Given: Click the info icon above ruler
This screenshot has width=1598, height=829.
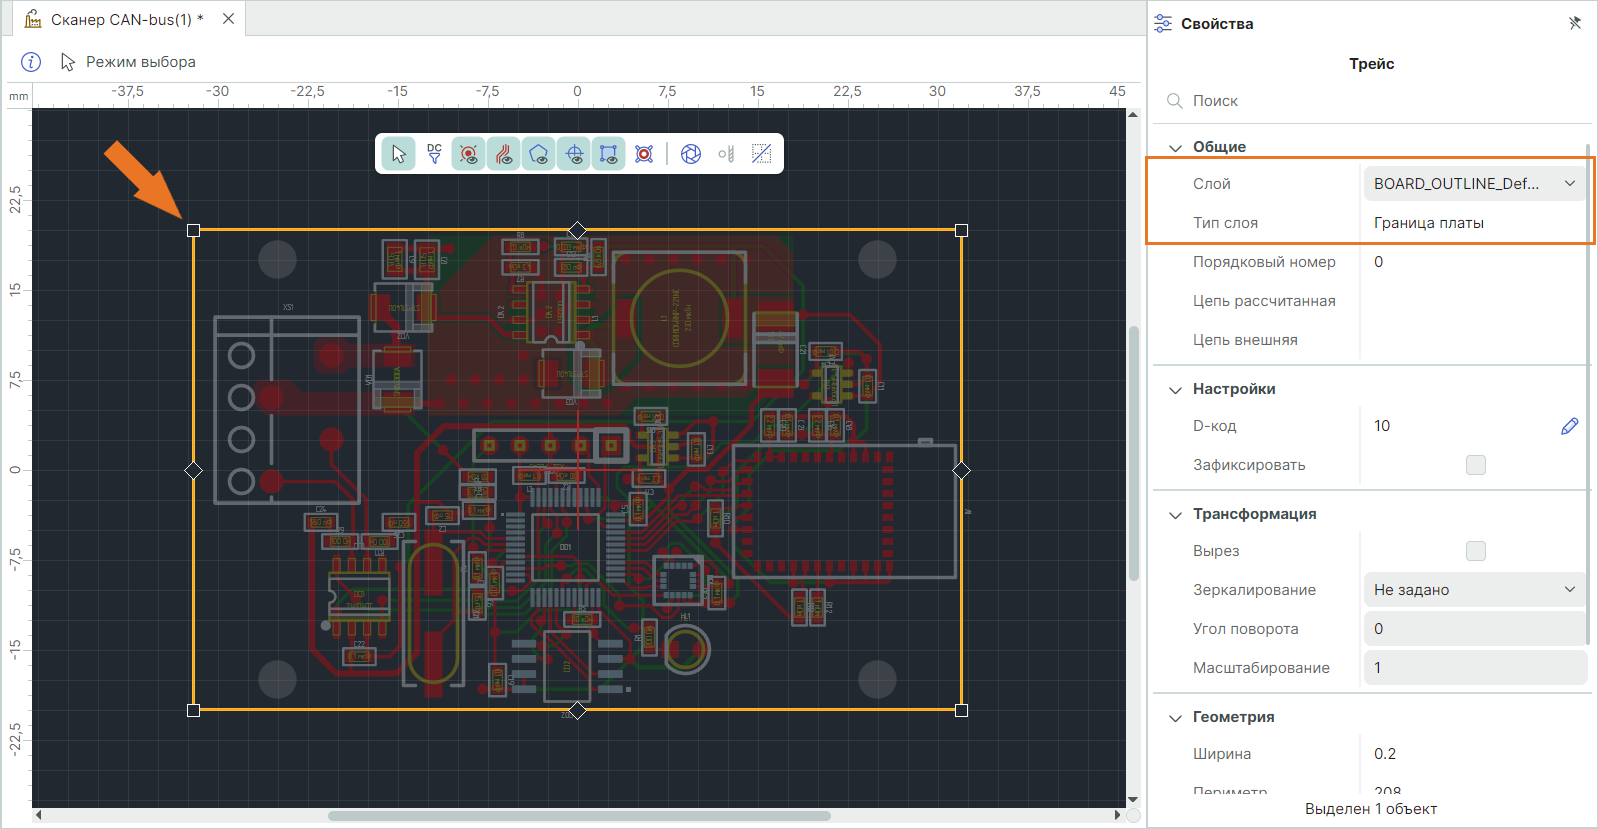Looking at the screenshot, I should coord(31,62).
